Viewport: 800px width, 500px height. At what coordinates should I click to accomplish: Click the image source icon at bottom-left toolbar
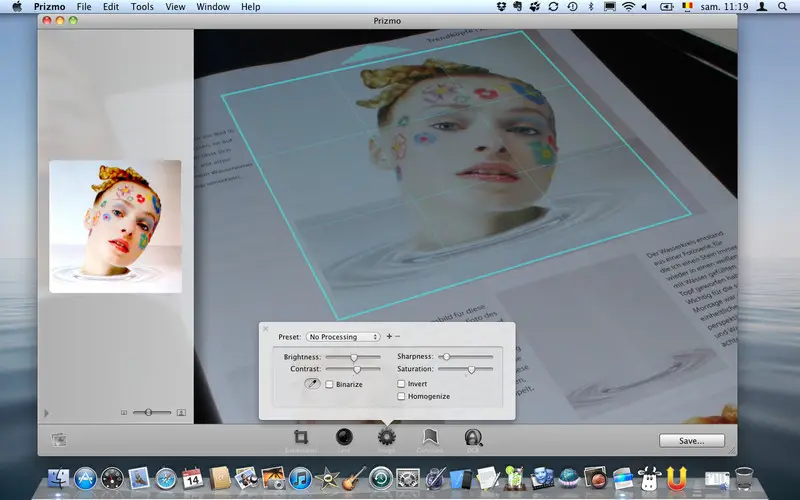tap(59, 440)
